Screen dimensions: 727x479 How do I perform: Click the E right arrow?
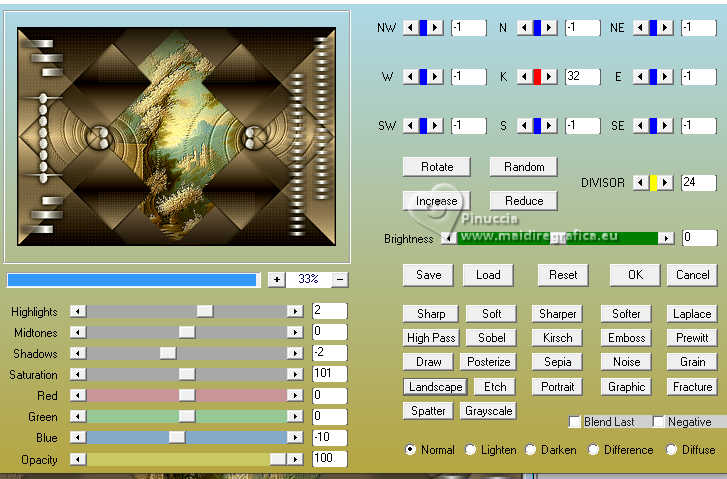(665, 77)
